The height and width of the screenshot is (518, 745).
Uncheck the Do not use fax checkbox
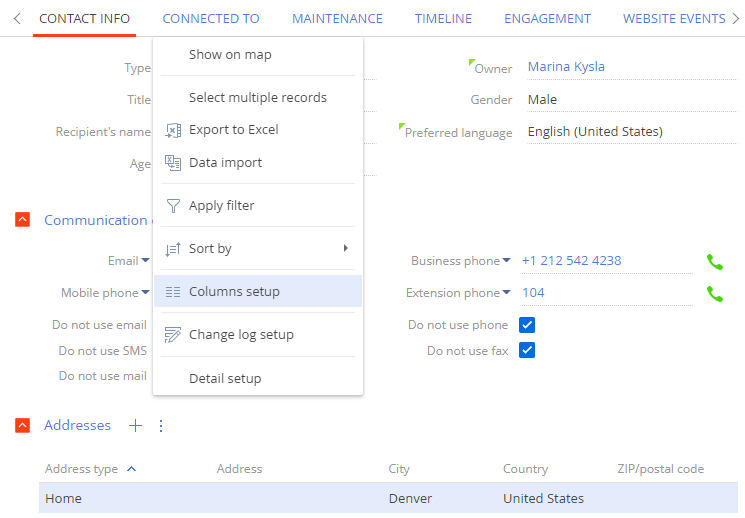point(527,350)
